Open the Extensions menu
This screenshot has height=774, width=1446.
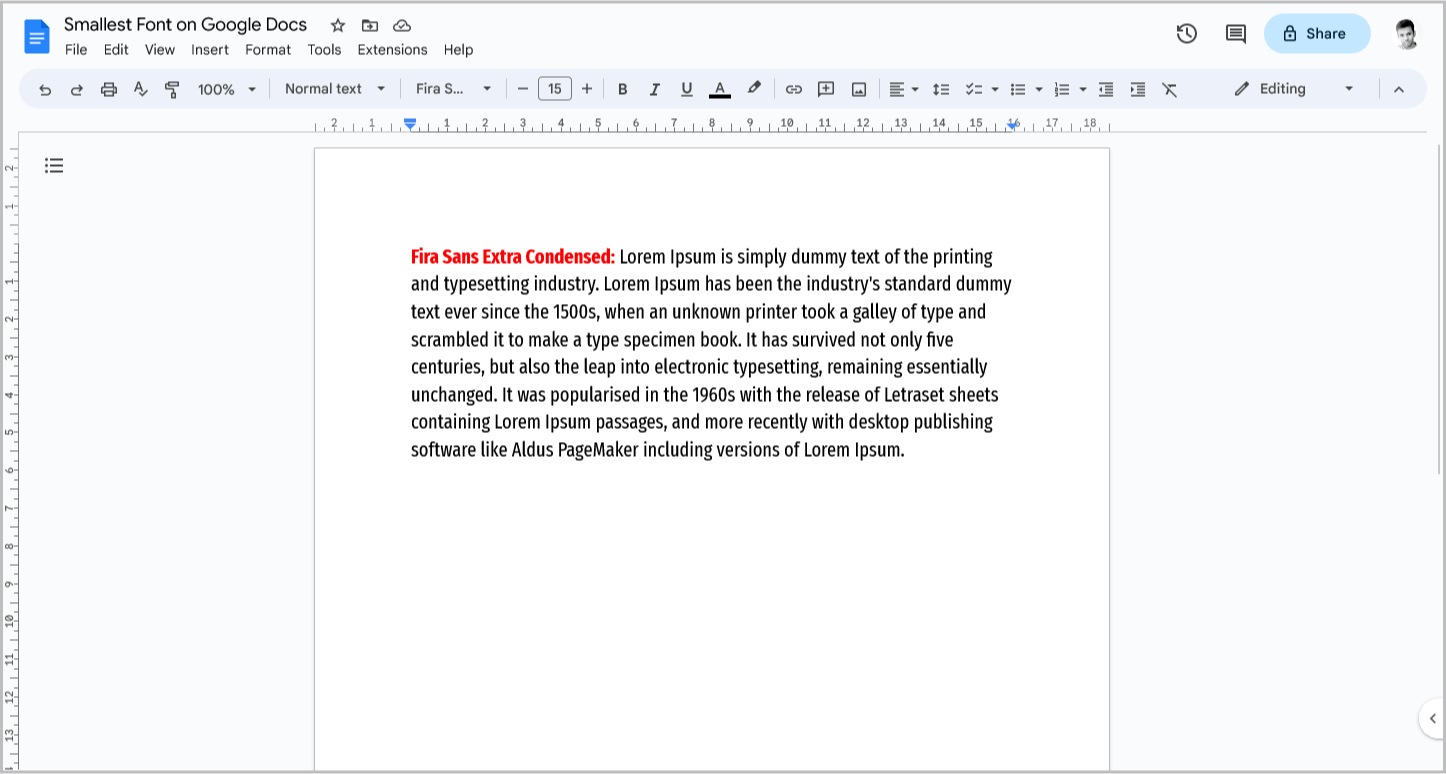pos(392,50)
